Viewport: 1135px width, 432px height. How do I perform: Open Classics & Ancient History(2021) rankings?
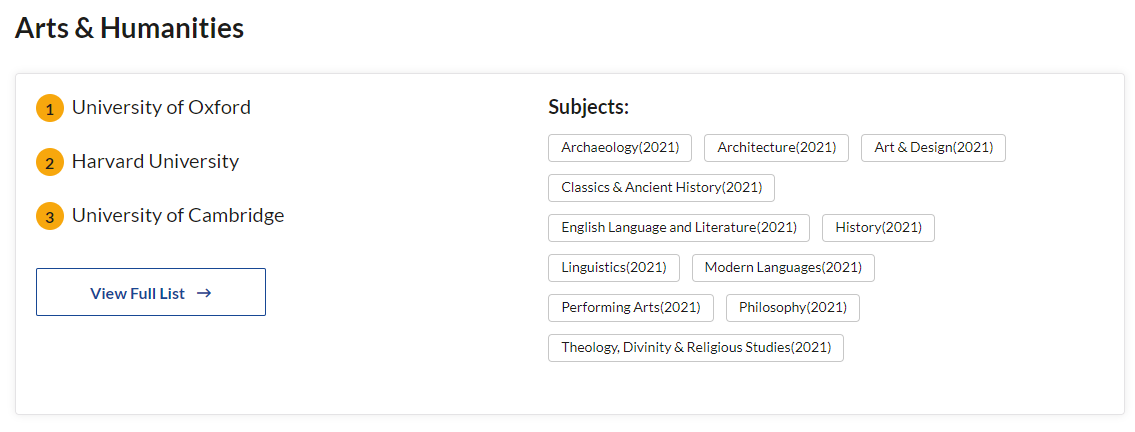coord(661,187)
